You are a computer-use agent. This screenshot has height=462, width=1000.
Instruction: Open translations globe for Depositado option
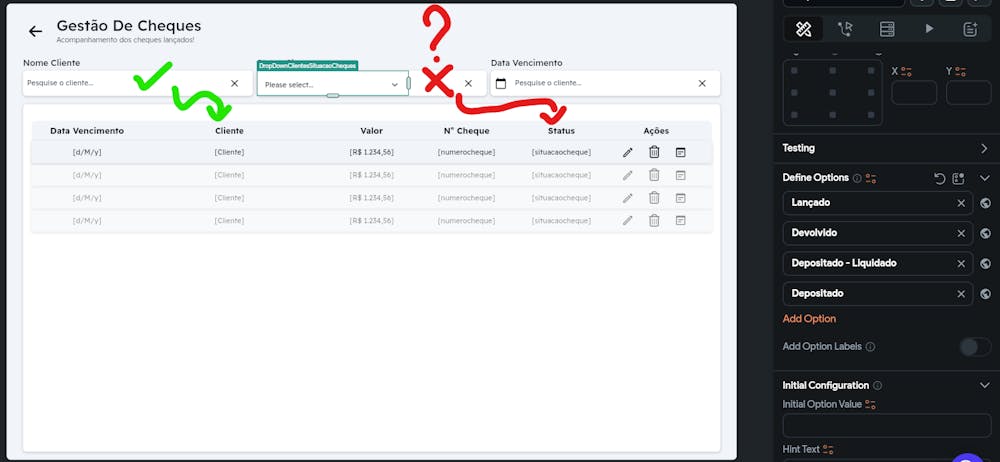[x=985, y=294]
